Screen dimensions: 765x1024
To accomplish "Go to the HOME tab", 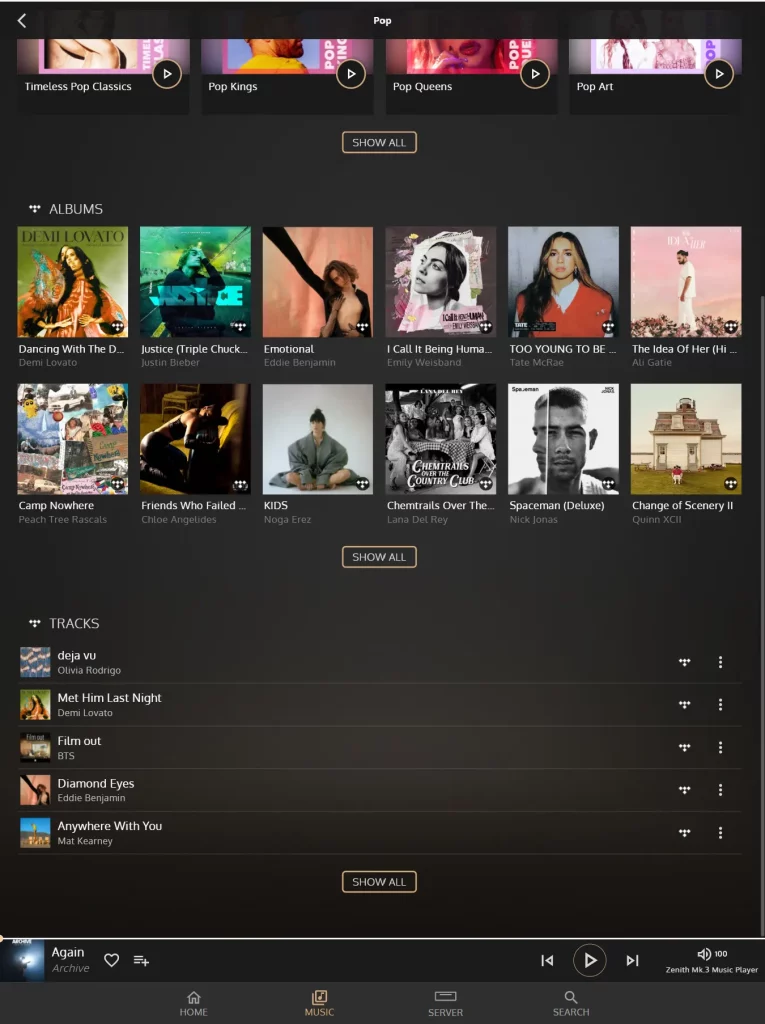I will tap(193, 1003).
